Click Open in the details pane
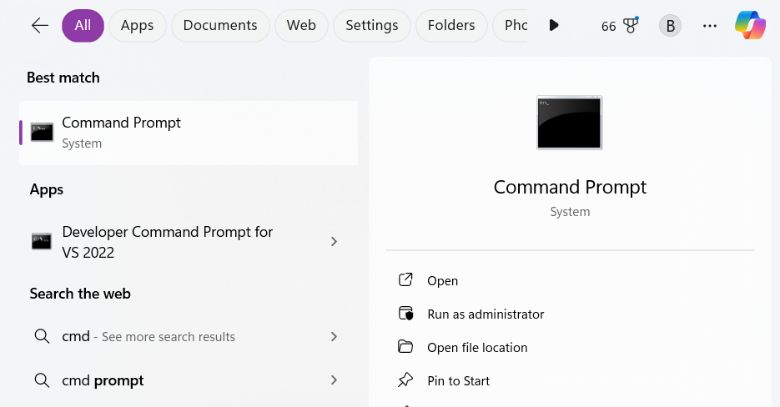 coord(442,281)
